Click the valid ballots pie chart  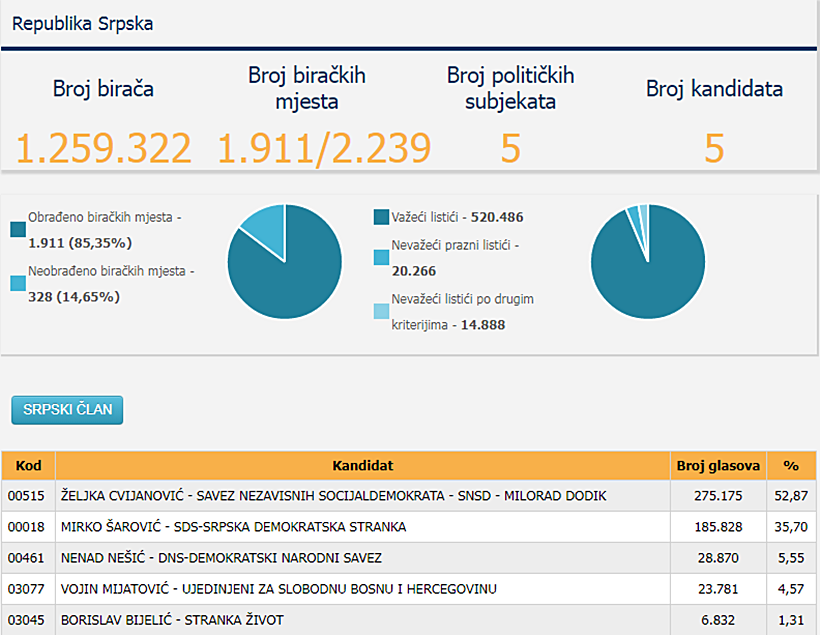coord(648,261)
